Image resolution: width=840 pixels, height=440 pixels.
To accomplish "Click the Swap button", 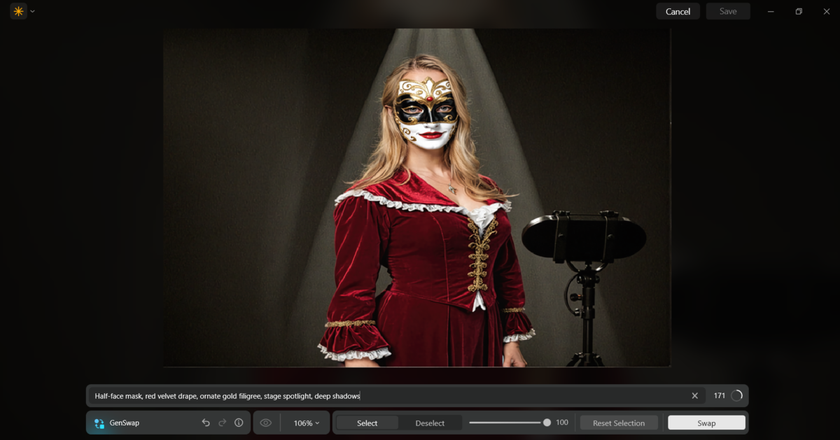I will tap(706, 423).
